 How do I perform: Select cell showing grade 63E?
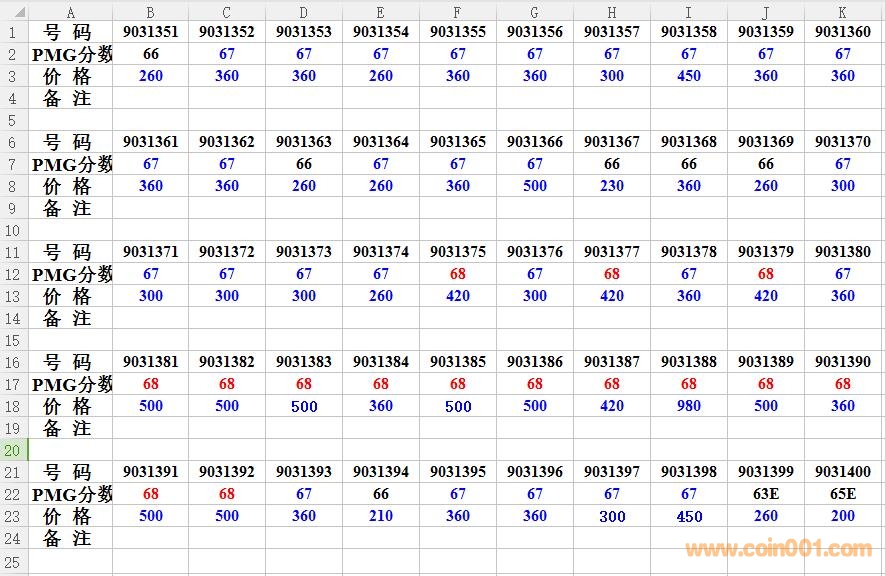tap(765, 494)
